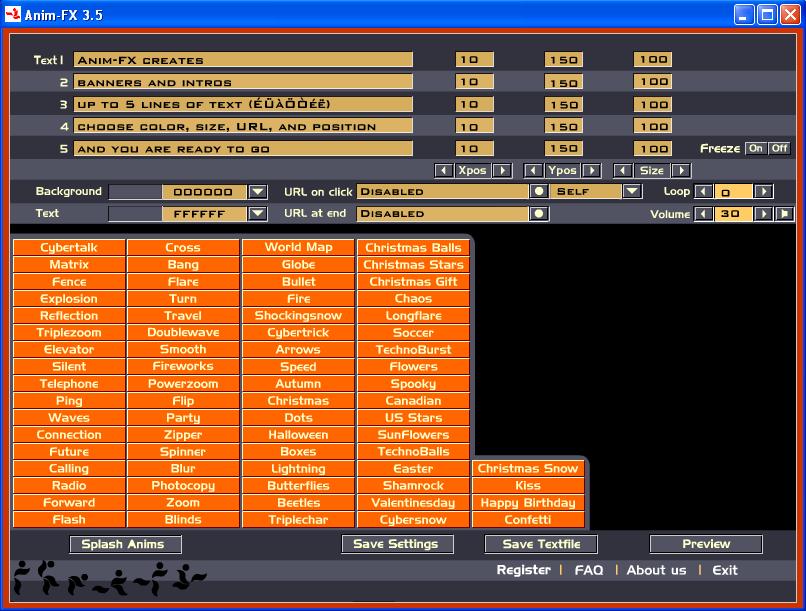Image resolution: width=806 pixels, height=611 pixels.
Task: Click the Text color swatch
Action: tap(136, 214)
